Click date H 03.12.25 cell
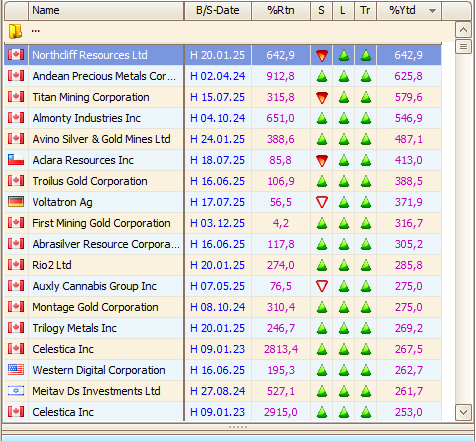The height and width of the screenshot is (441, 476). [218, 223]
